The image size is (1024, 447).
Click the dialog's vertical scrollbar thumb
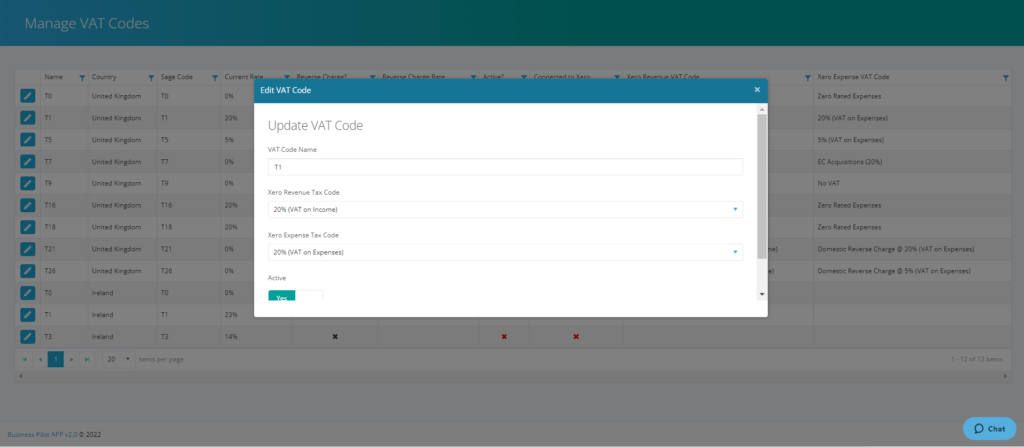coord(761,186)
